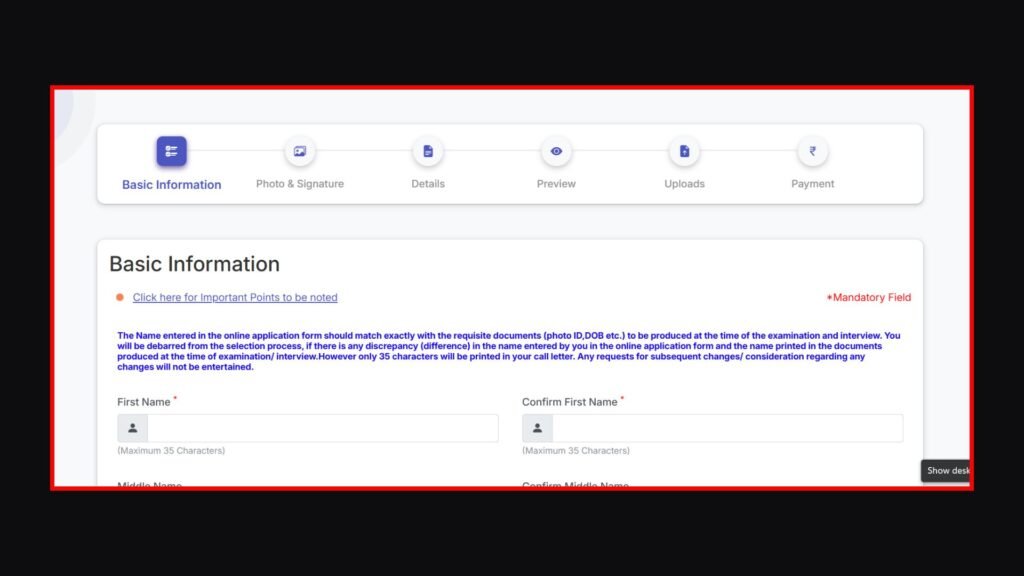Select the Photo & Signature step icon

pyautogui.click(x=299, y=152)
